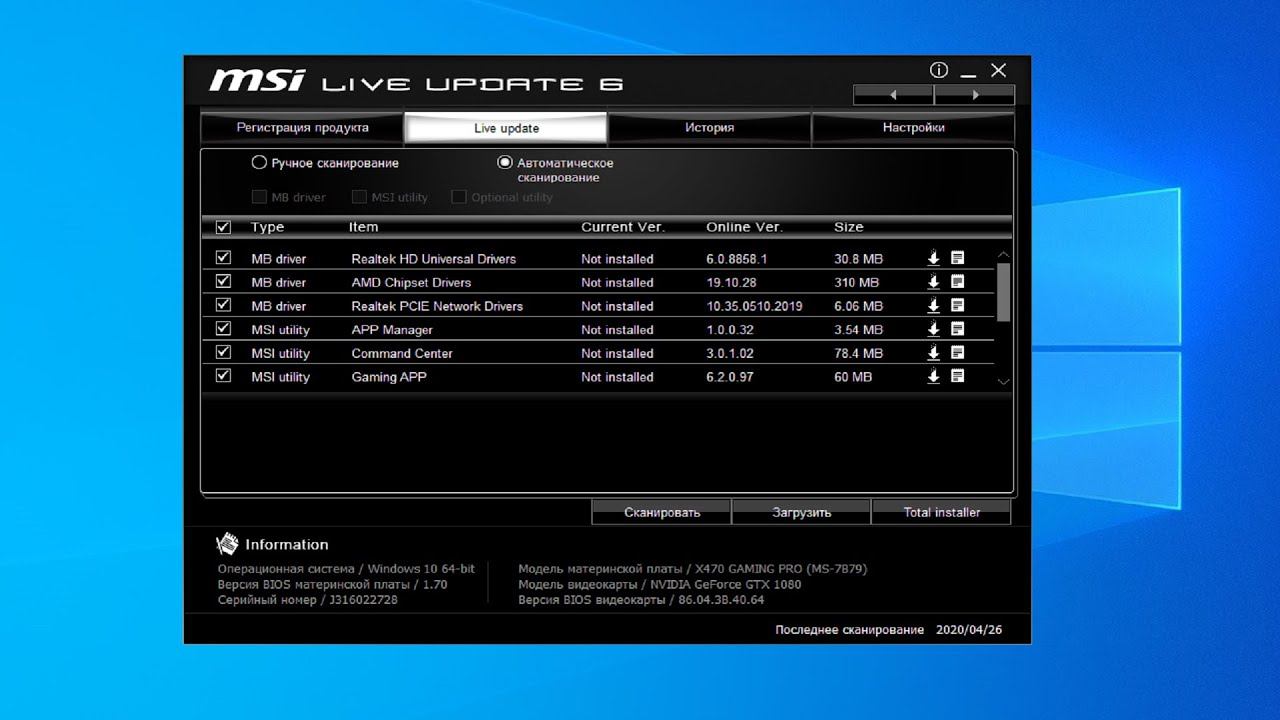Click the scroll down arrow of driver list

click(1004, 381)
